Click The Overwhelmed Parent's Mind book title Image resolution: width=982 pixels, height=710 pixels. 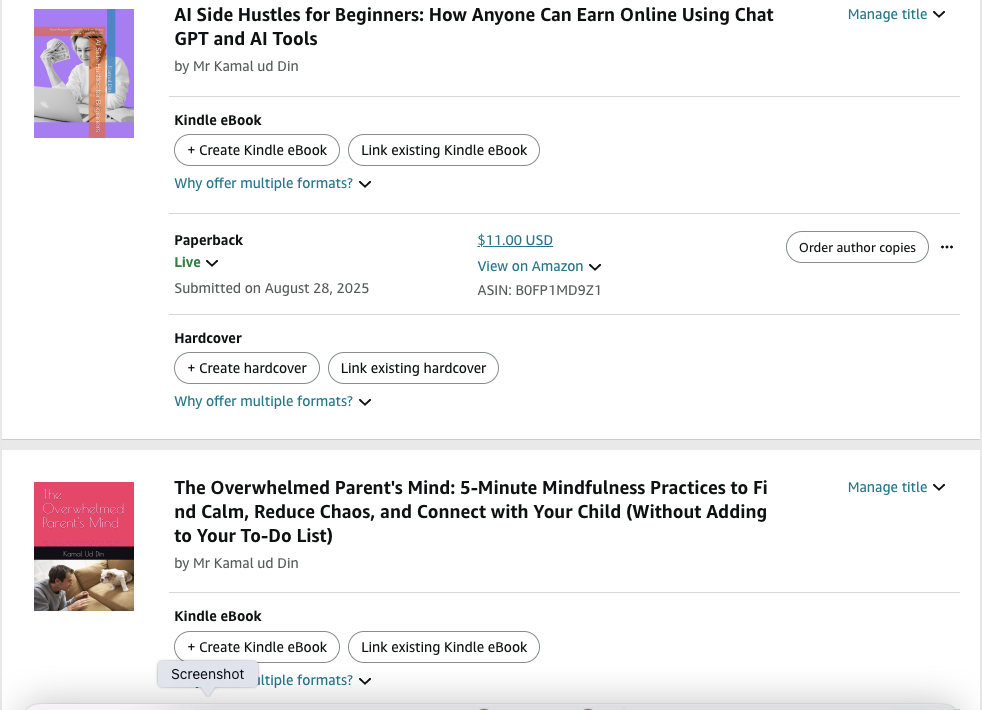(x=470, y=512)
